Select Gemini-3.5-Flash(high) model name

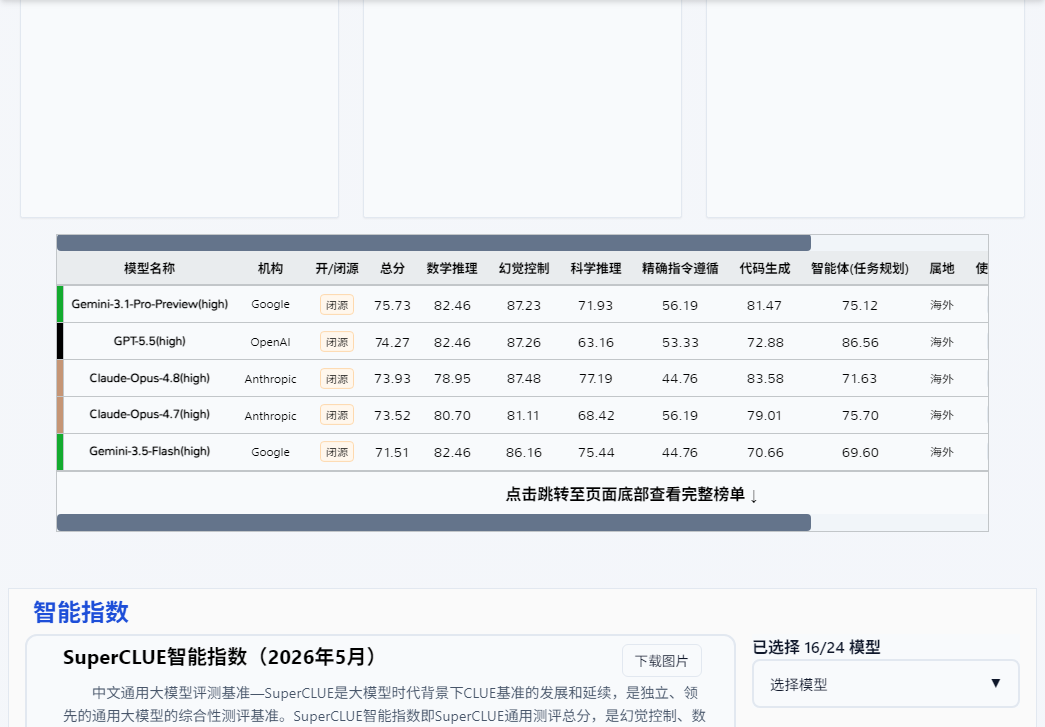(x=149, y=451)
